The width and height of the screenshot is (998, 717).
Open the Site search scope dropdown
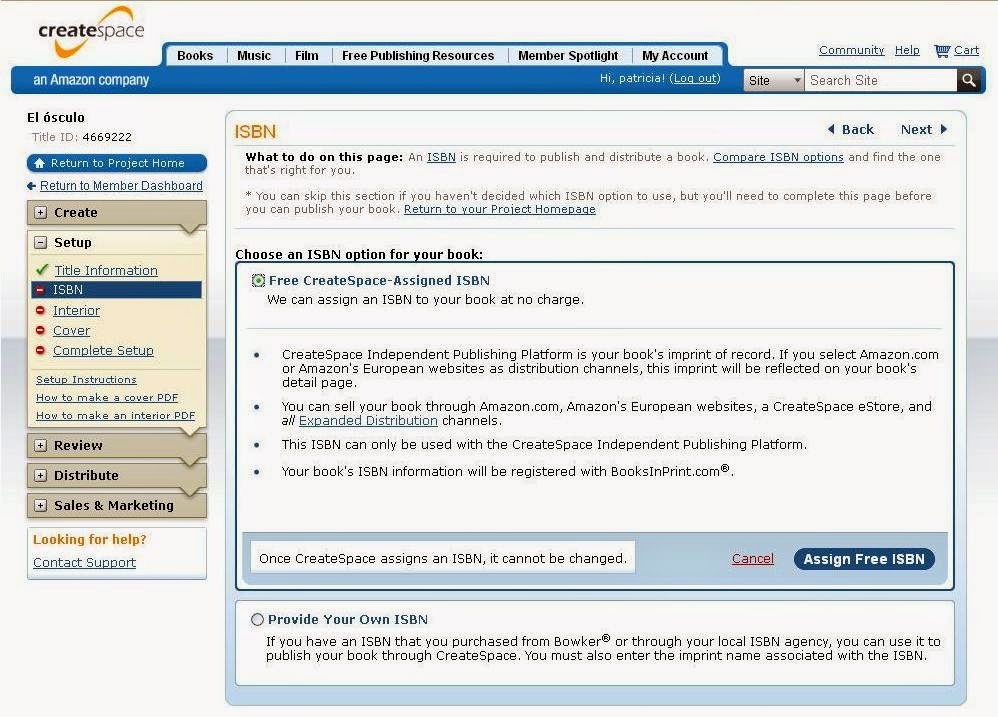[x=774, y=80]
